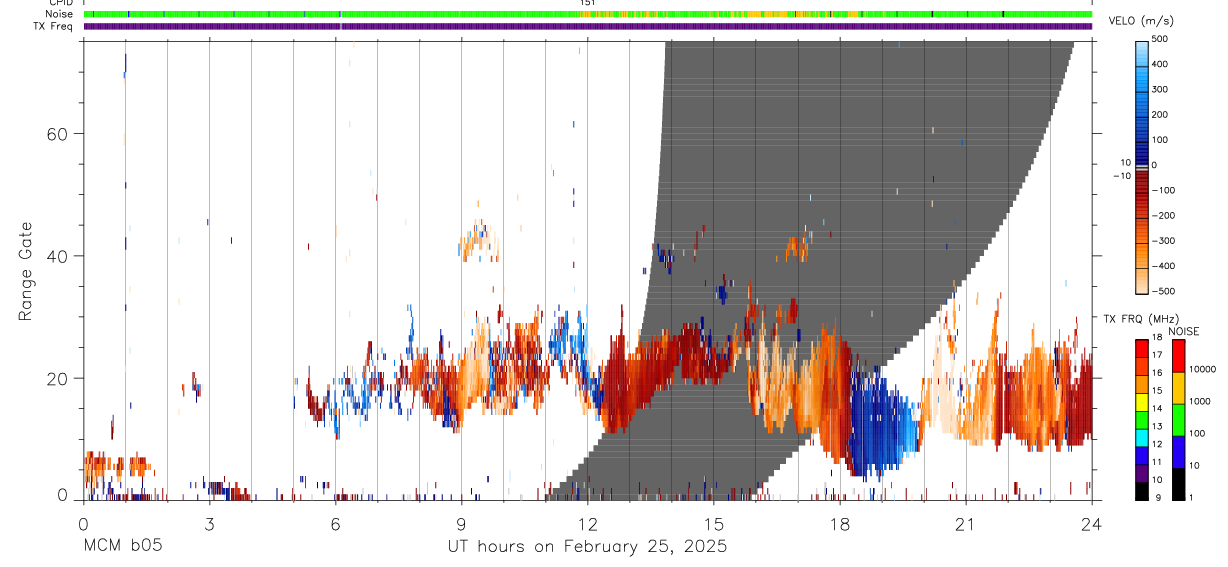Click hour tick '9' on time axis

pos(461,523)
